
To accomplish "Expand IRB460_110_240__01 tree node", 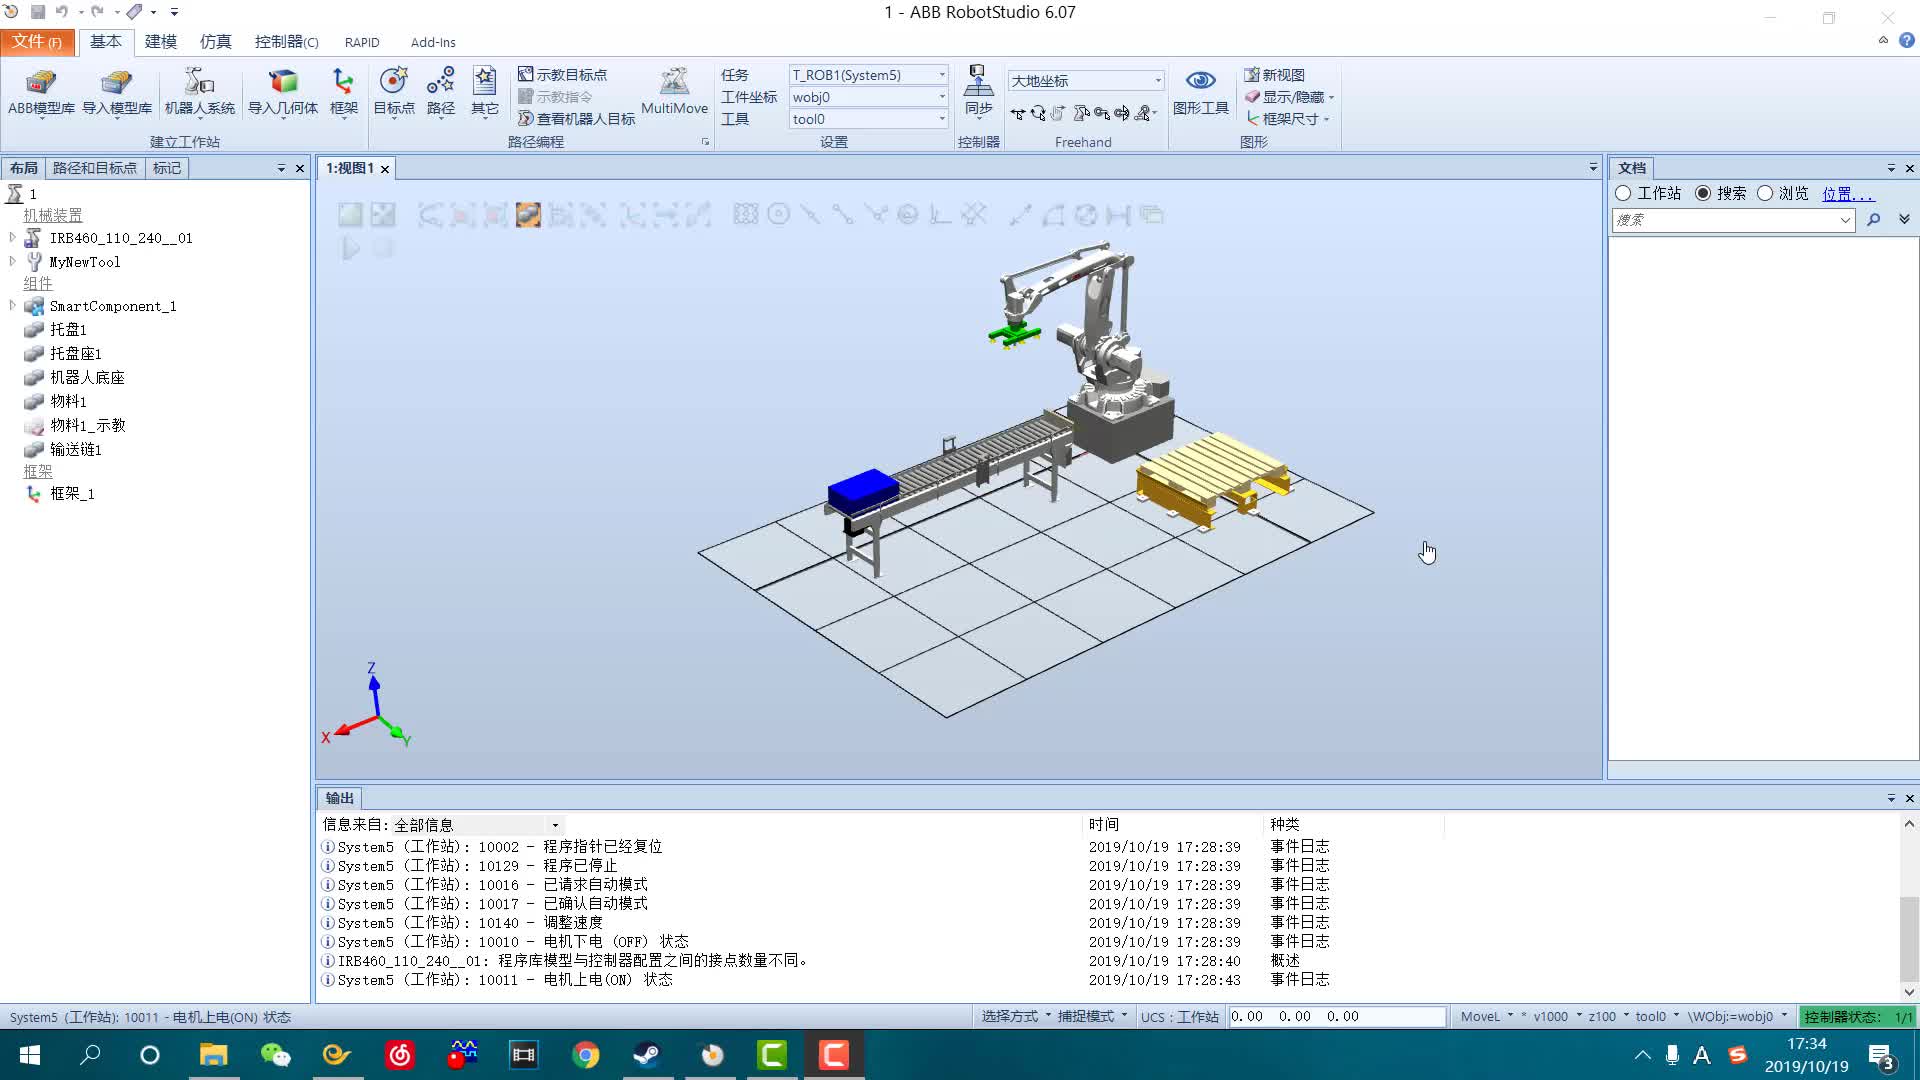I will 12,238.
